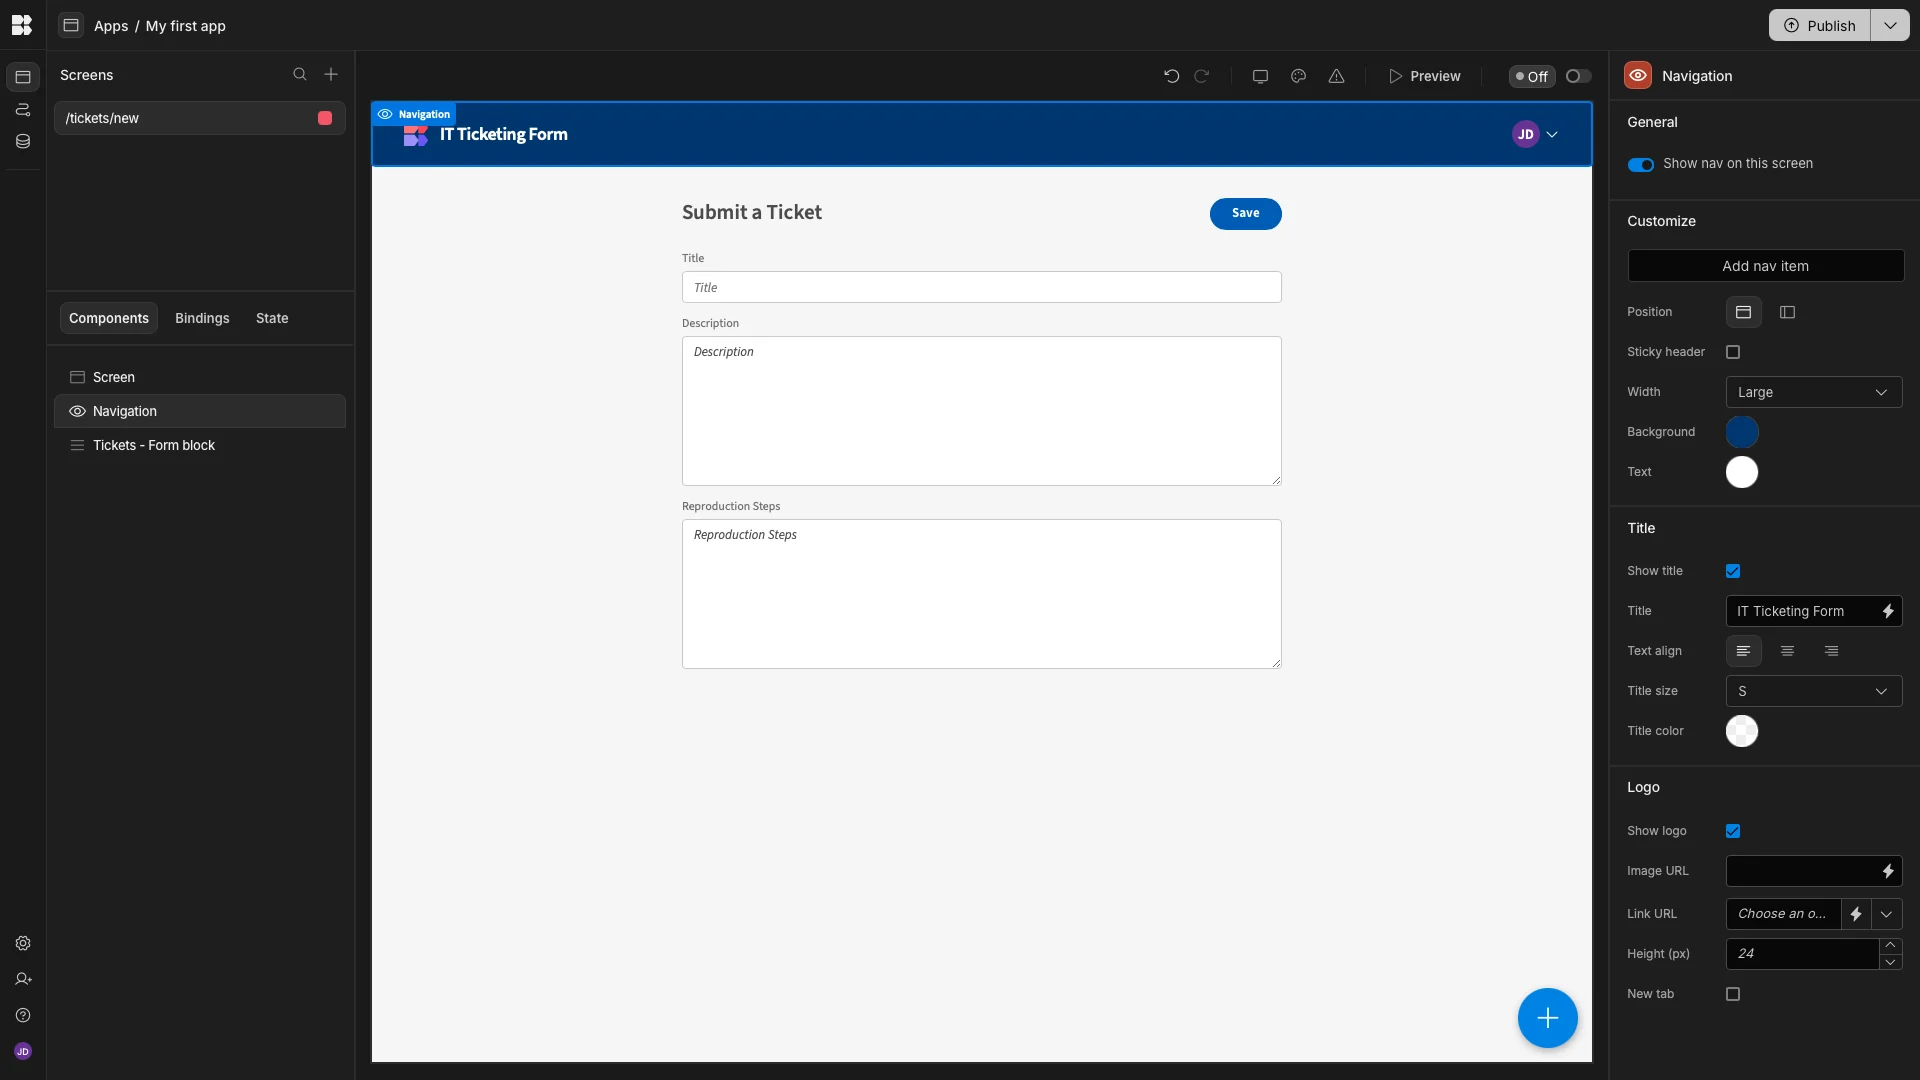The image size is (1920, 1080).
Task: Open binding lightning for Image URL
Action: pyautogui.click(x=1888, y=871)
